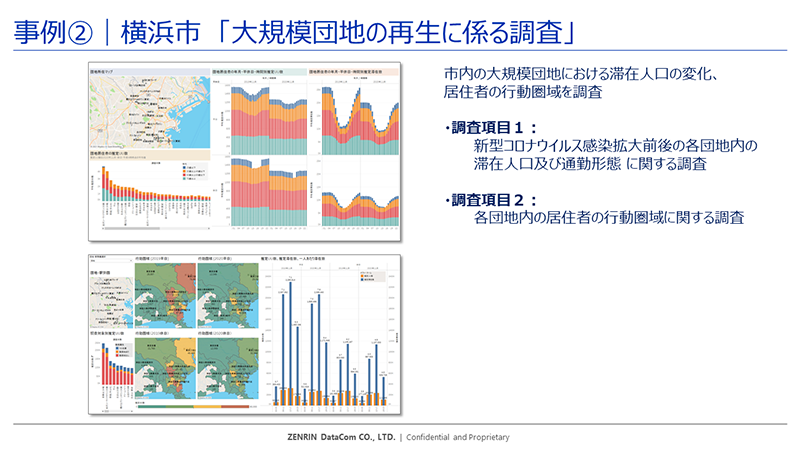Click the bottom right stacked area chart
The width and height of the screenshot is (800, 450).
(x=356, y=192)
